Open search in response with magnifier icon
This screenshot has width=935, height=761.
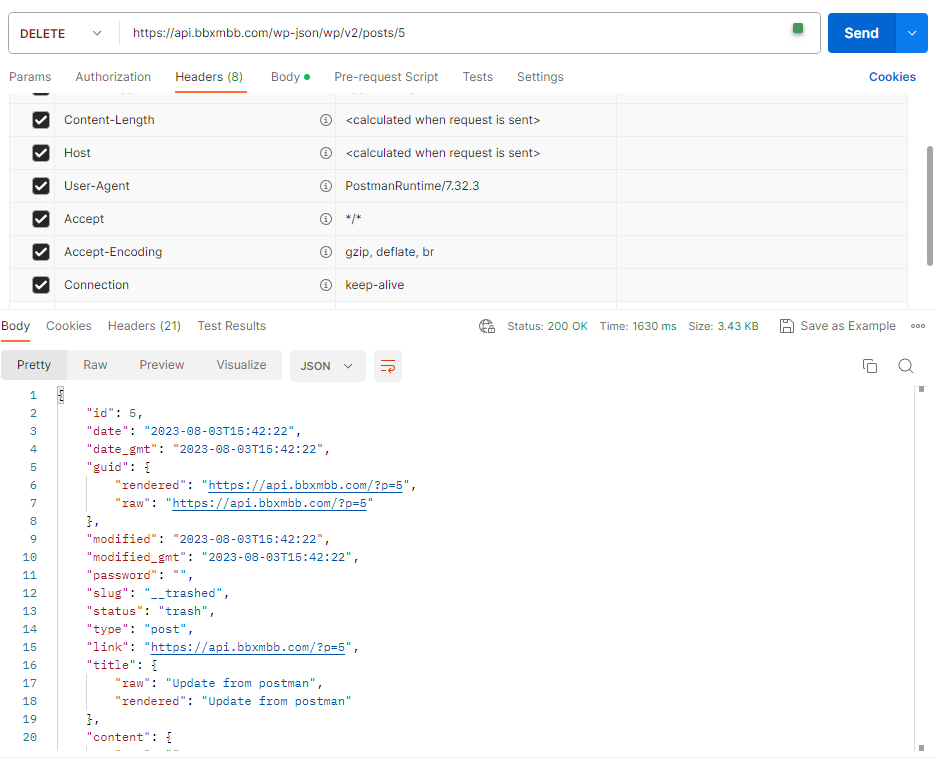[905, 366]
